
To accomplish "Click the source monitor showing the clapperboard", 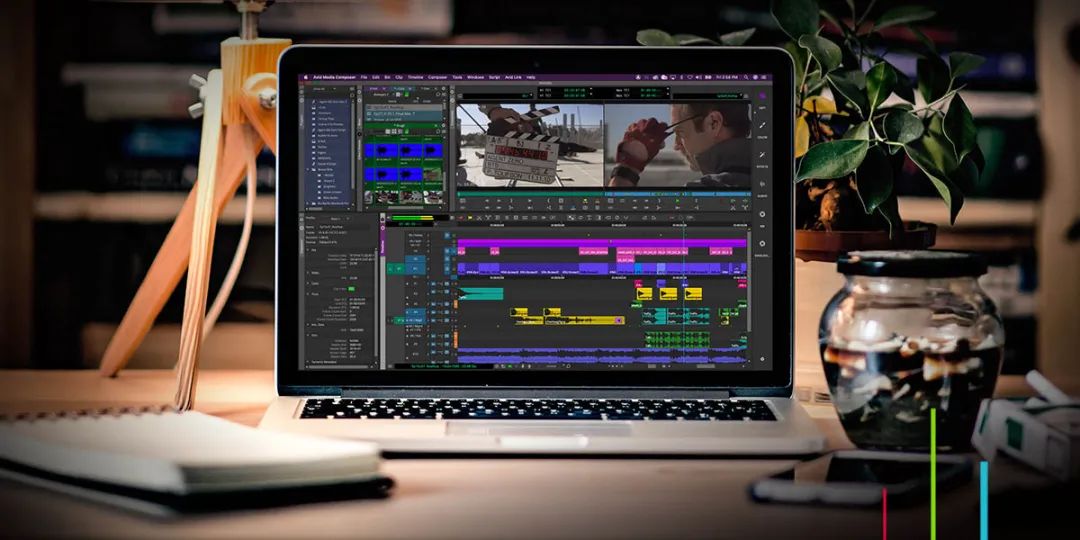I will tap(529, 144).
